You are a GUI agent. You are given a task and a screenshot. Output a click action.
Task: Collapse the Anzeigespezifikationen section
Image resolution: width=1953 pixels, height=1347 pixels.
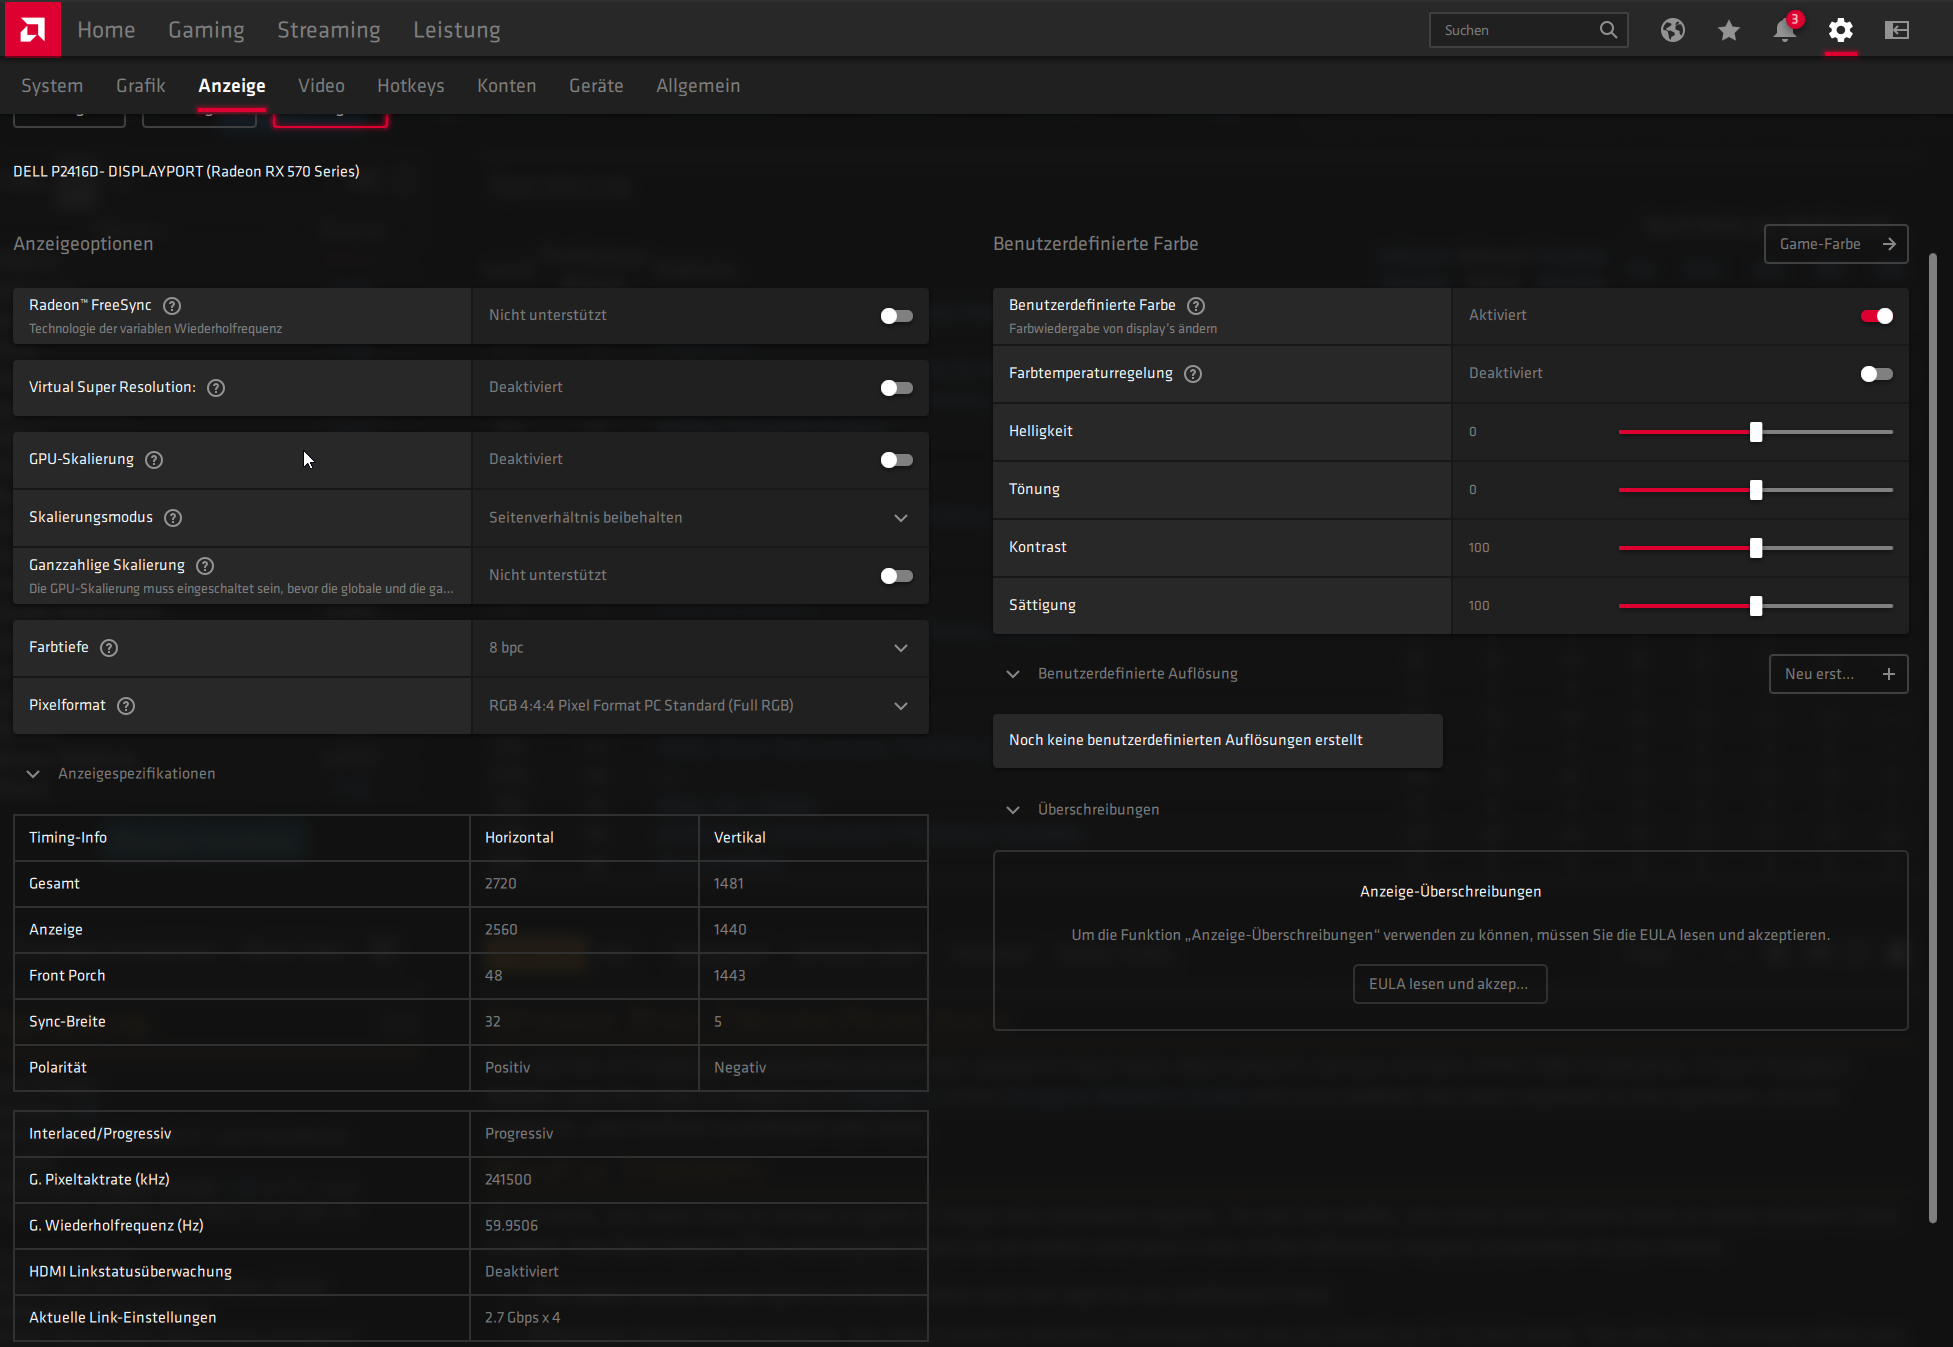[33, 774]
